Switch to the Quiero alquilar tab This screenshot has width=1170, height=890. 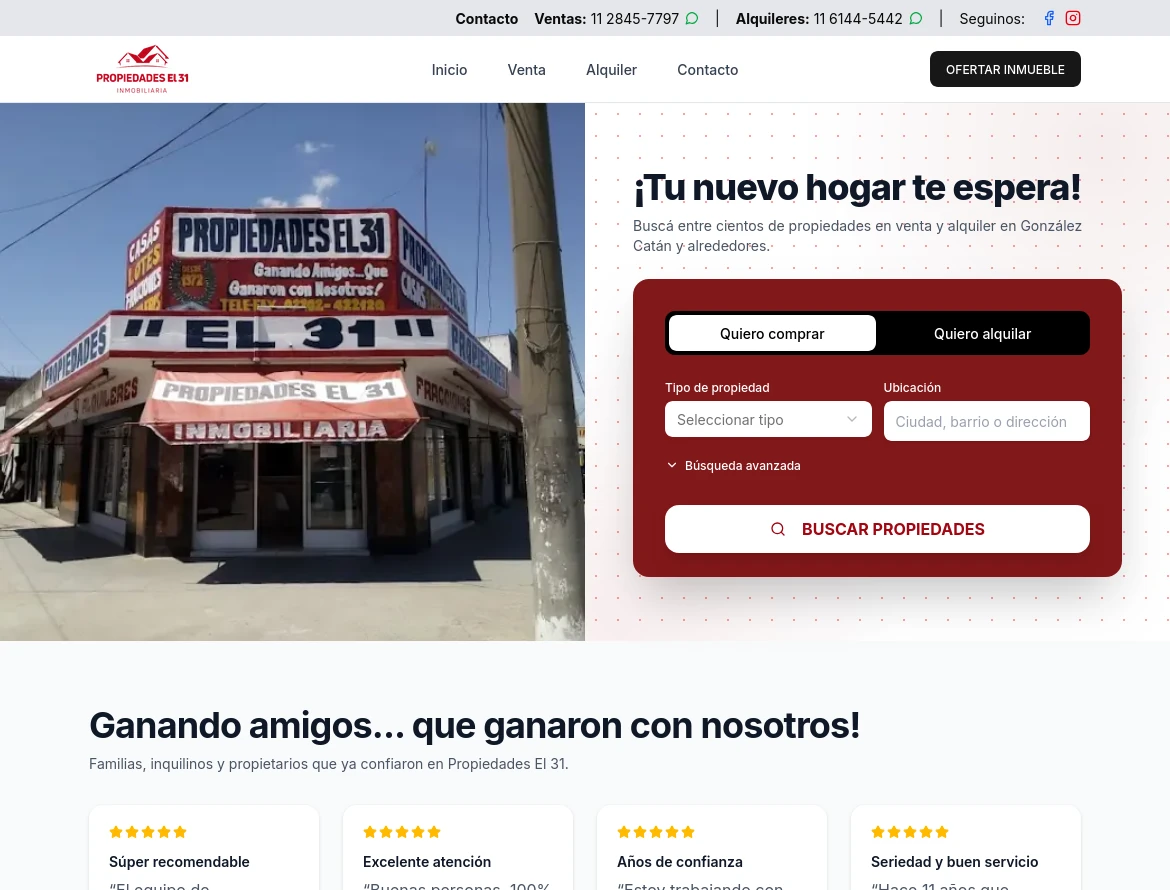coord(982,333)
